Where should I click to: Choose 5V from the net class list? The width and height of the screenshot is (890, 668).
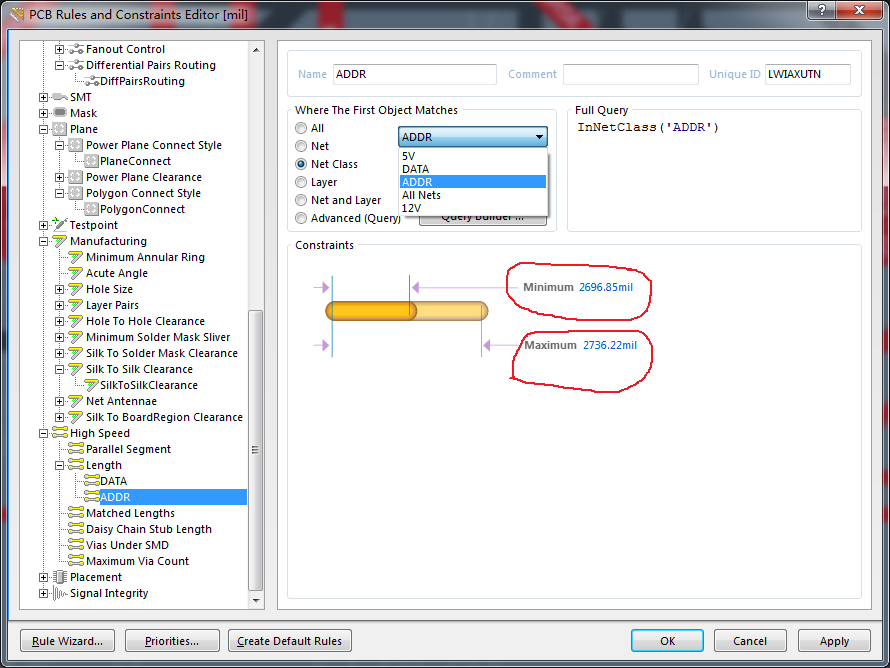473,156
